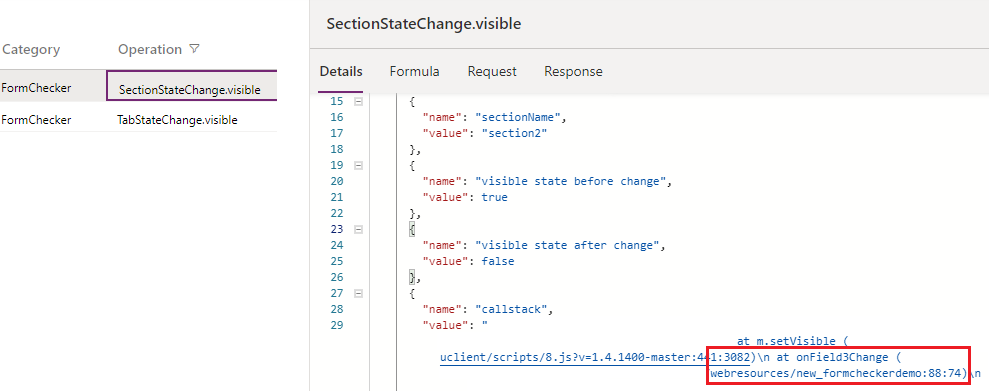Switch to the Details tab

coord(341,72)
